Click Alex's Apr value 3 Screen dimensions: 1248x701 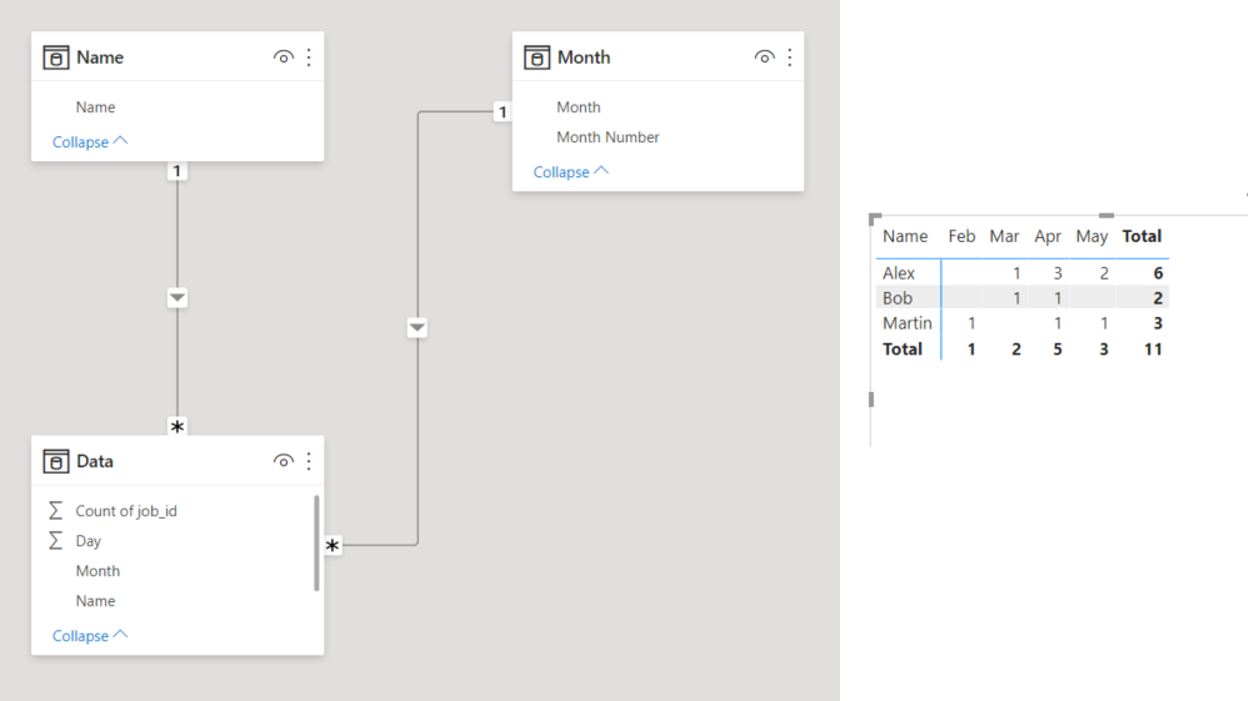(x=1057, y=273)
